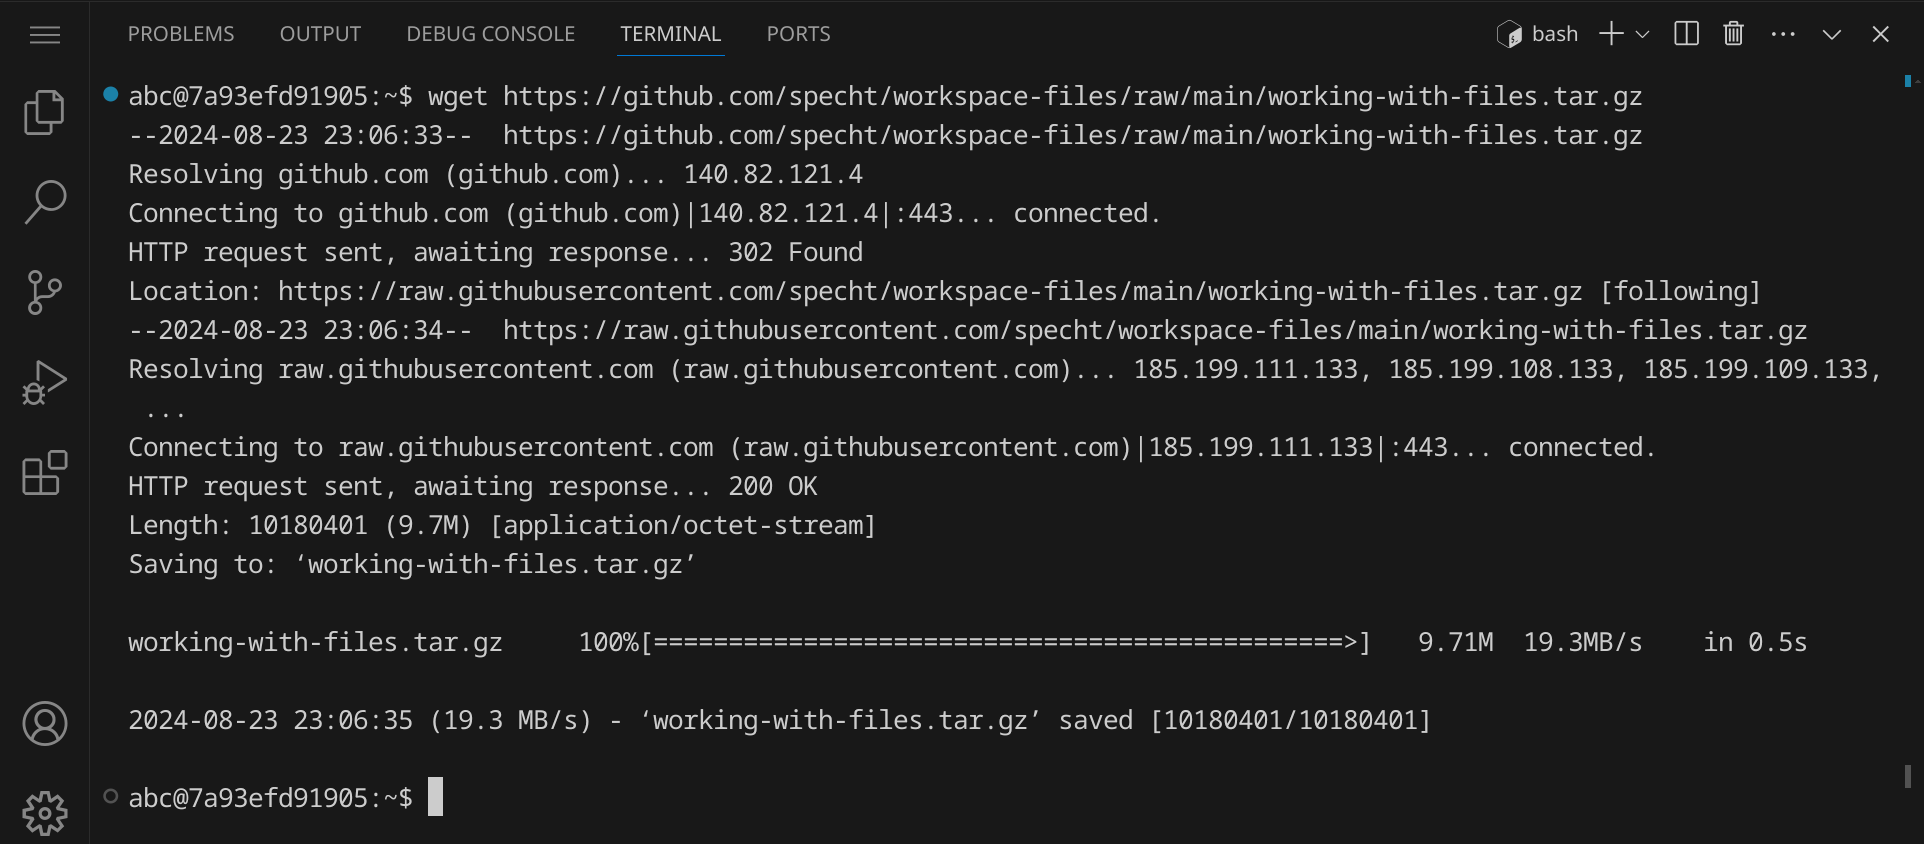Open the panel more actions ellipsis
Image resolution: width=1924 pixels, height=844 pixels.
[x=1783, y=34]
